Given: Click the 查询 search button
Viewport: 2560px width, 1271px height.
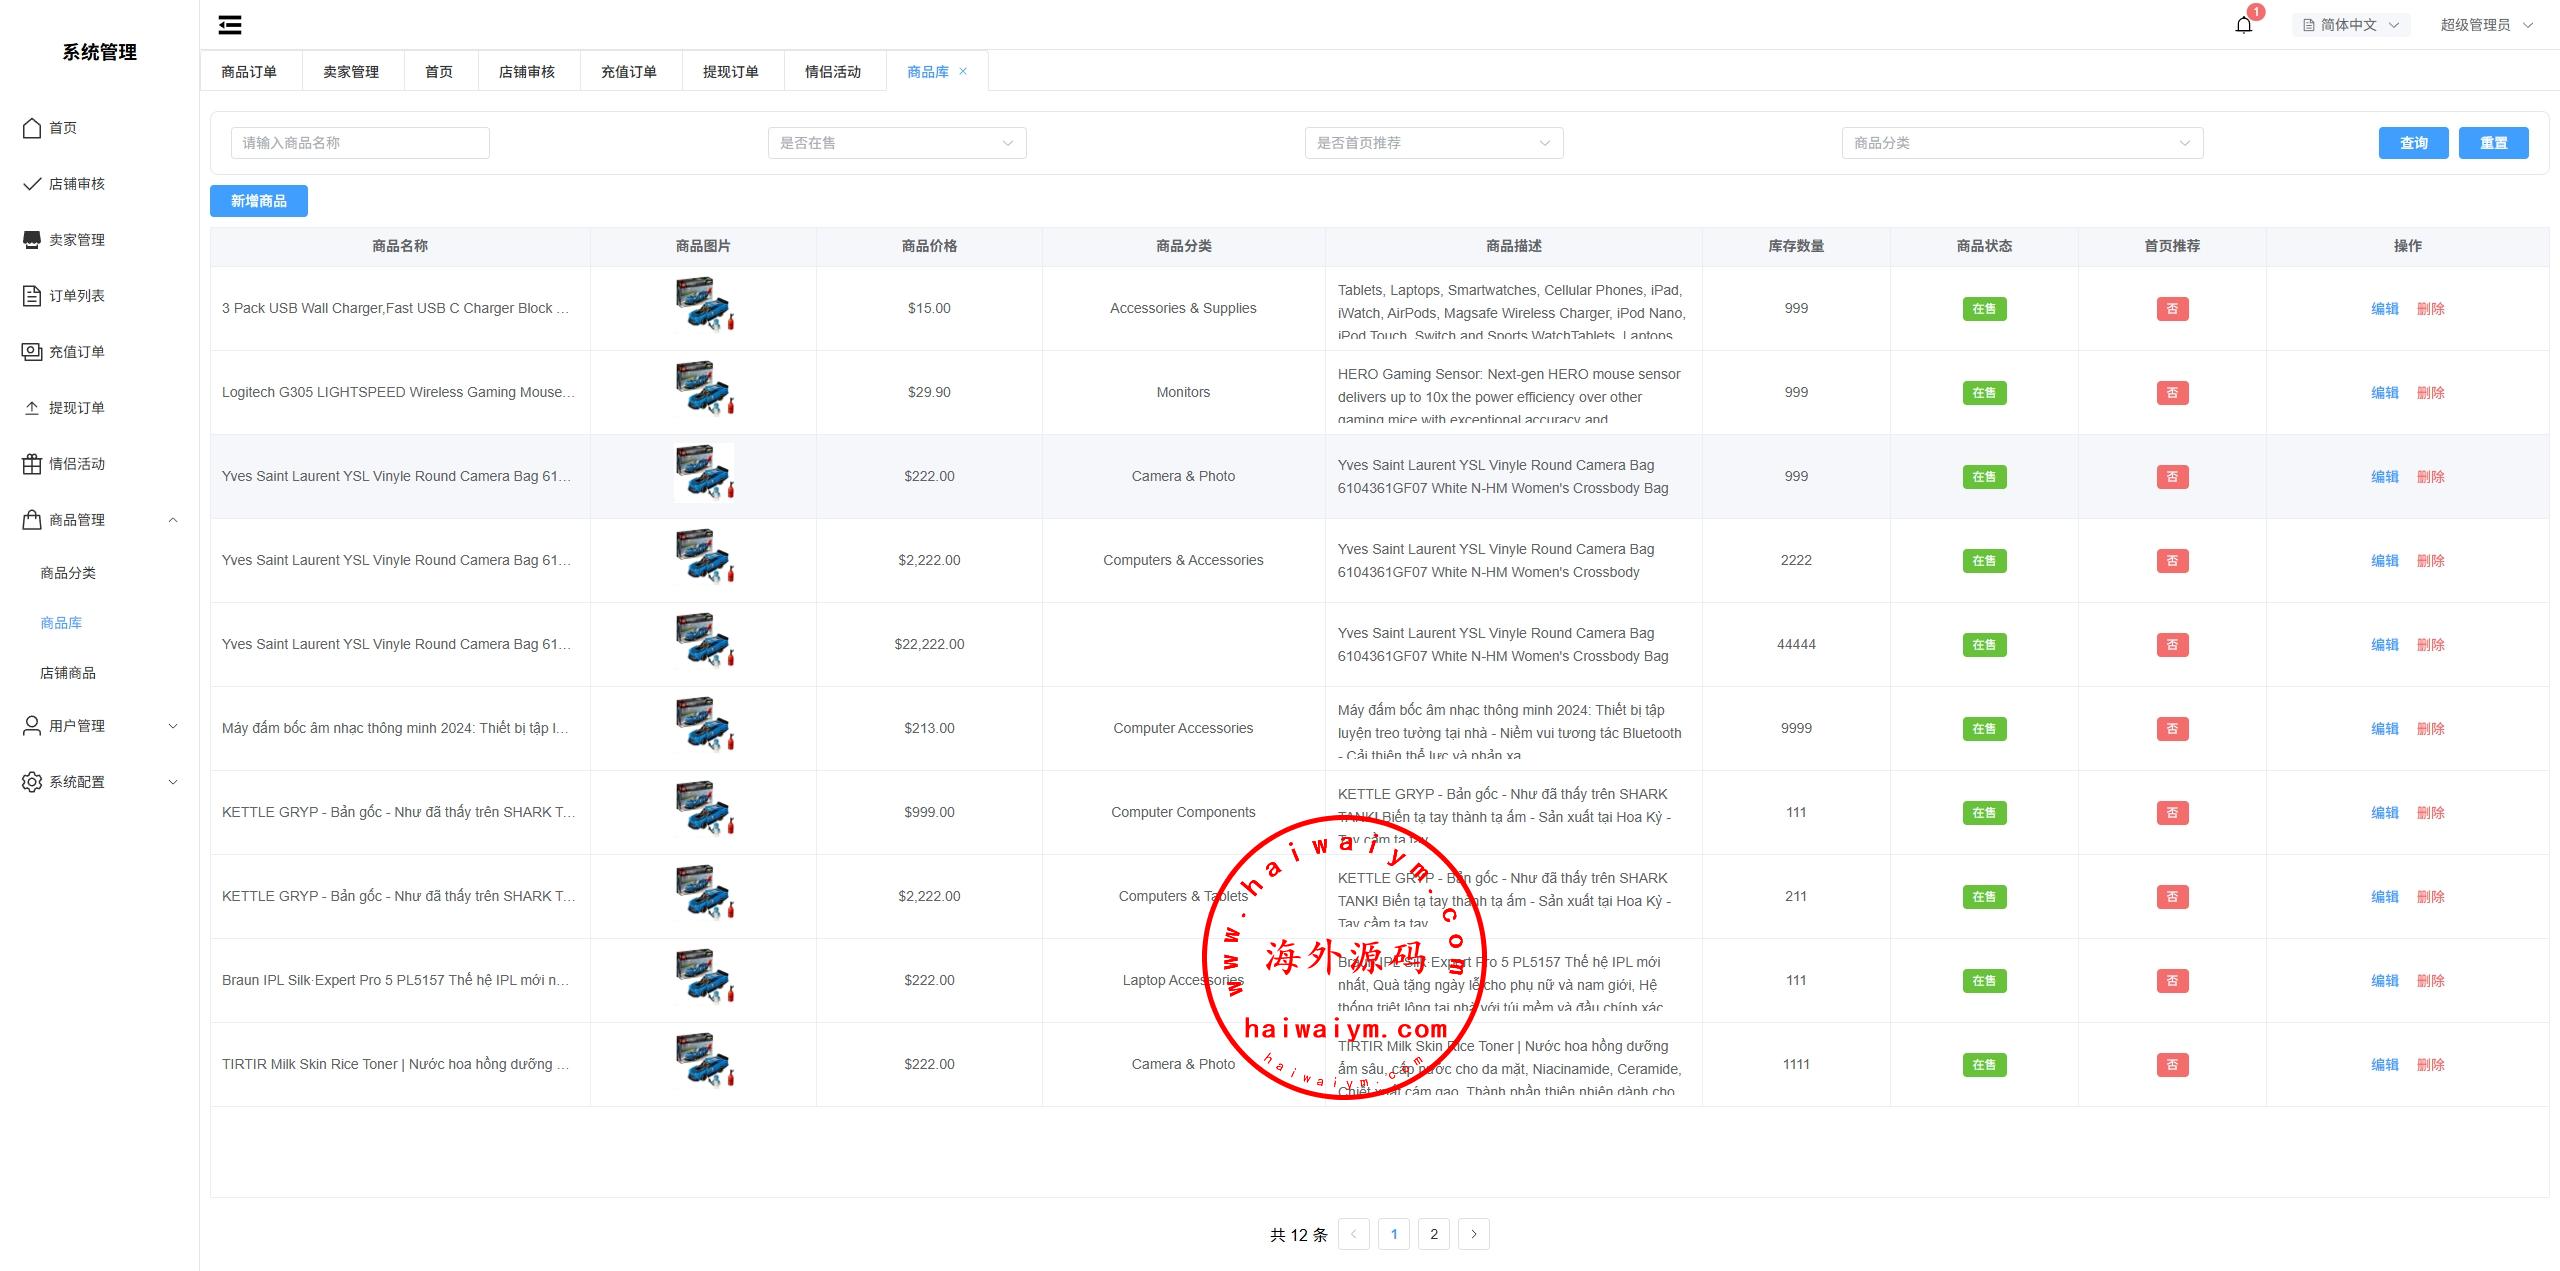Looking at the screenshot, I should (2413, 143).
